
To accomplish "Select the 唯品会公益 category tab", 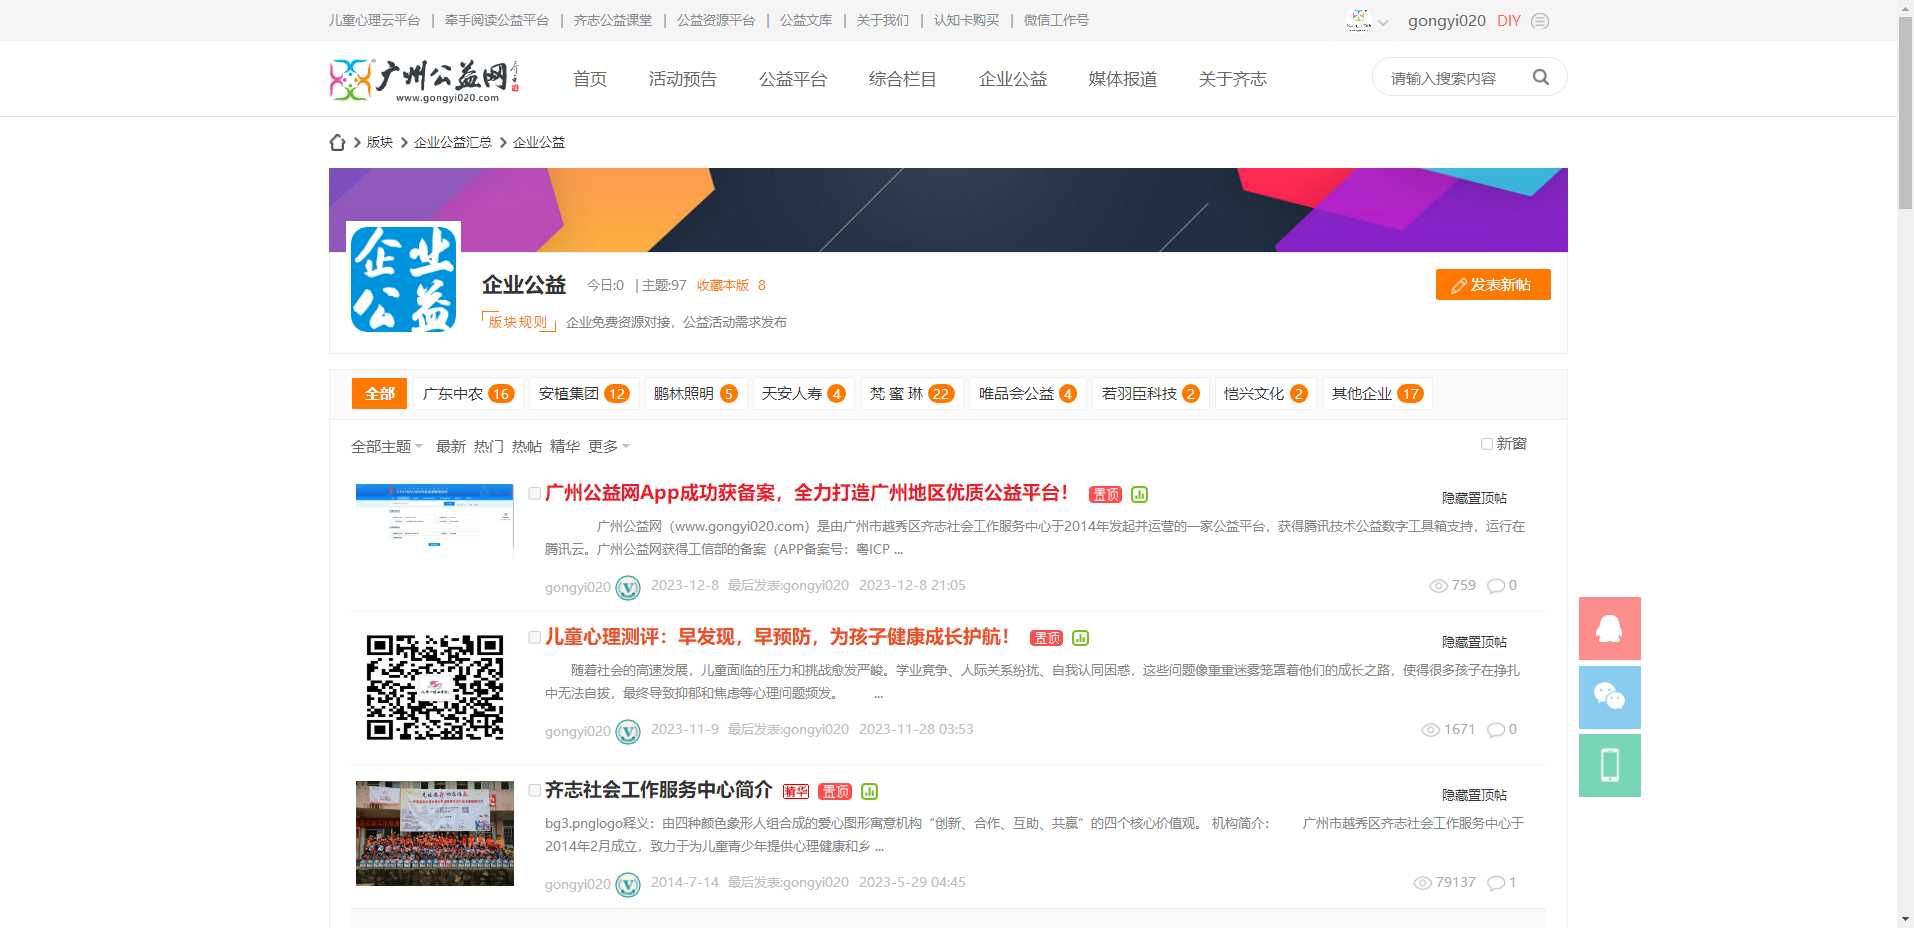I will tap(1027, 393).
